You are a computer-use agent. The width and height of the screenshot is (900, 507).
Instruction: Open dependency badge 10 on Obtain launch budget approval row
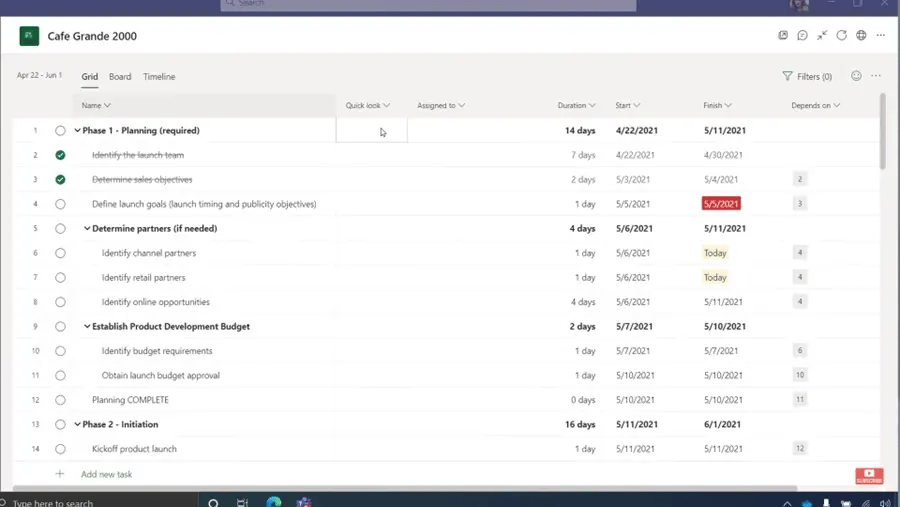800,375
